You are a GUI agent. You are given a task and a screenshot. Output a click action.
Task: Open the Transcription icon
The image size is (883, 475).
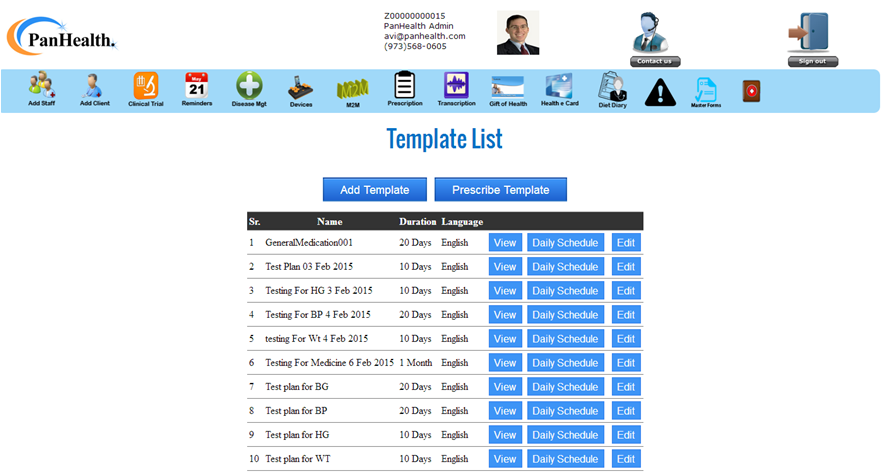456,87
